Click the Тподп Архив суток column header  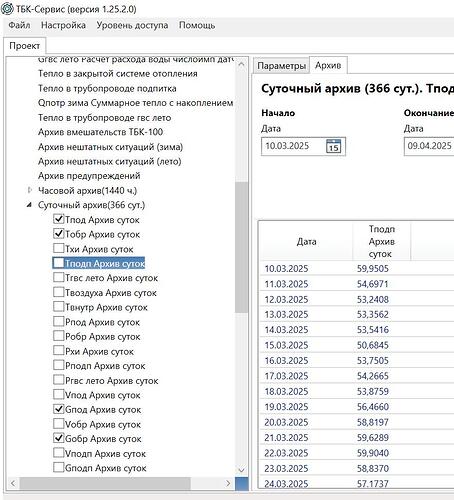pos(382,241)
